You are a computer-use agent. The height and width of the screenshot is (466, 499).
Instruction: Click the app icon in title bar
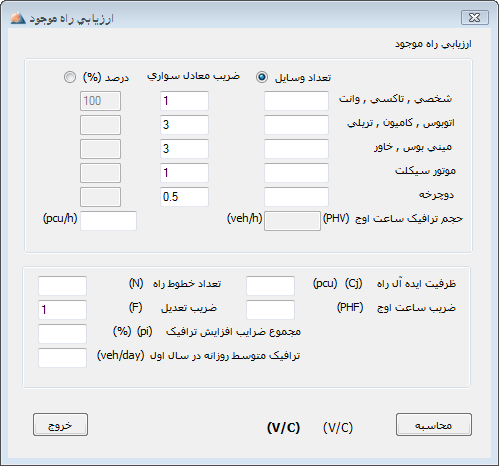point(18,18)
